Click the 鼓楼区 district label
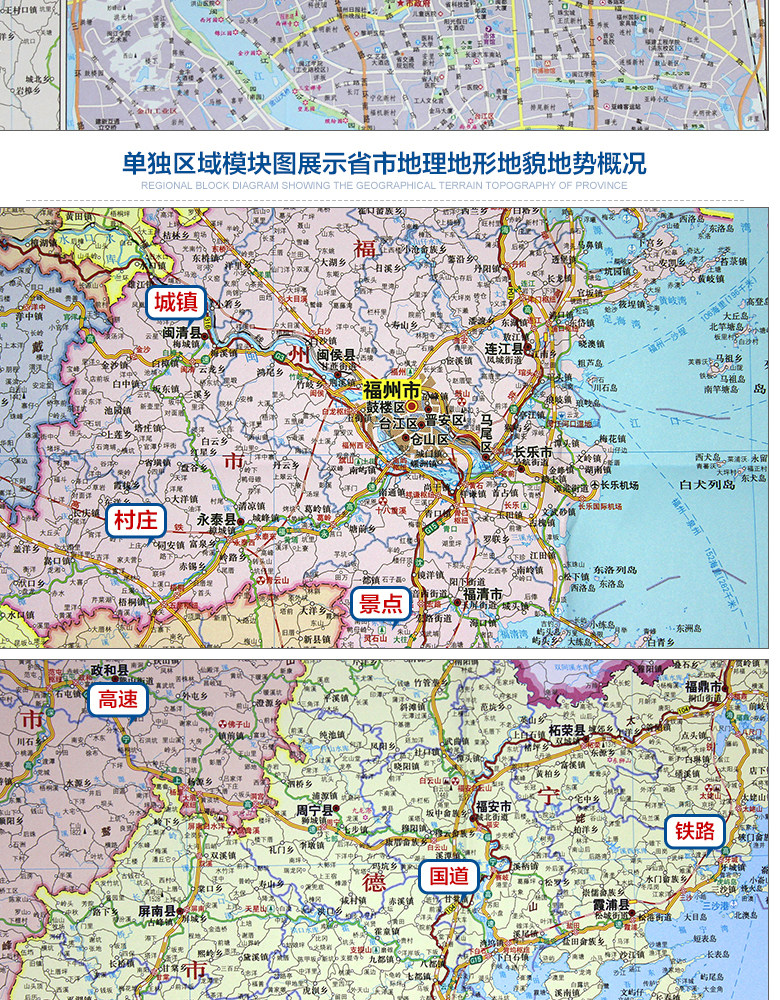The height and width of the screenshot is (1000, 780). tap(385, 407)
